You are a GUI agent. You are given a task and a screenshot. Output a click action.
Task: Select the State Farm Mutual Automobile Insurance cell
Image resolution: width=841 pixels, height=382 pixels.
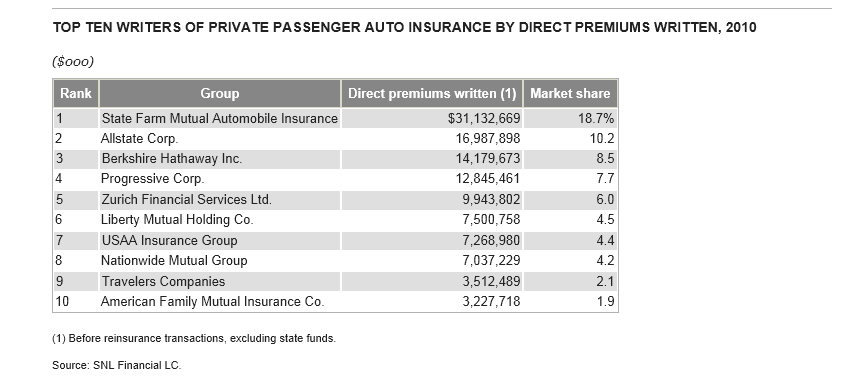[x=219, y=118]
